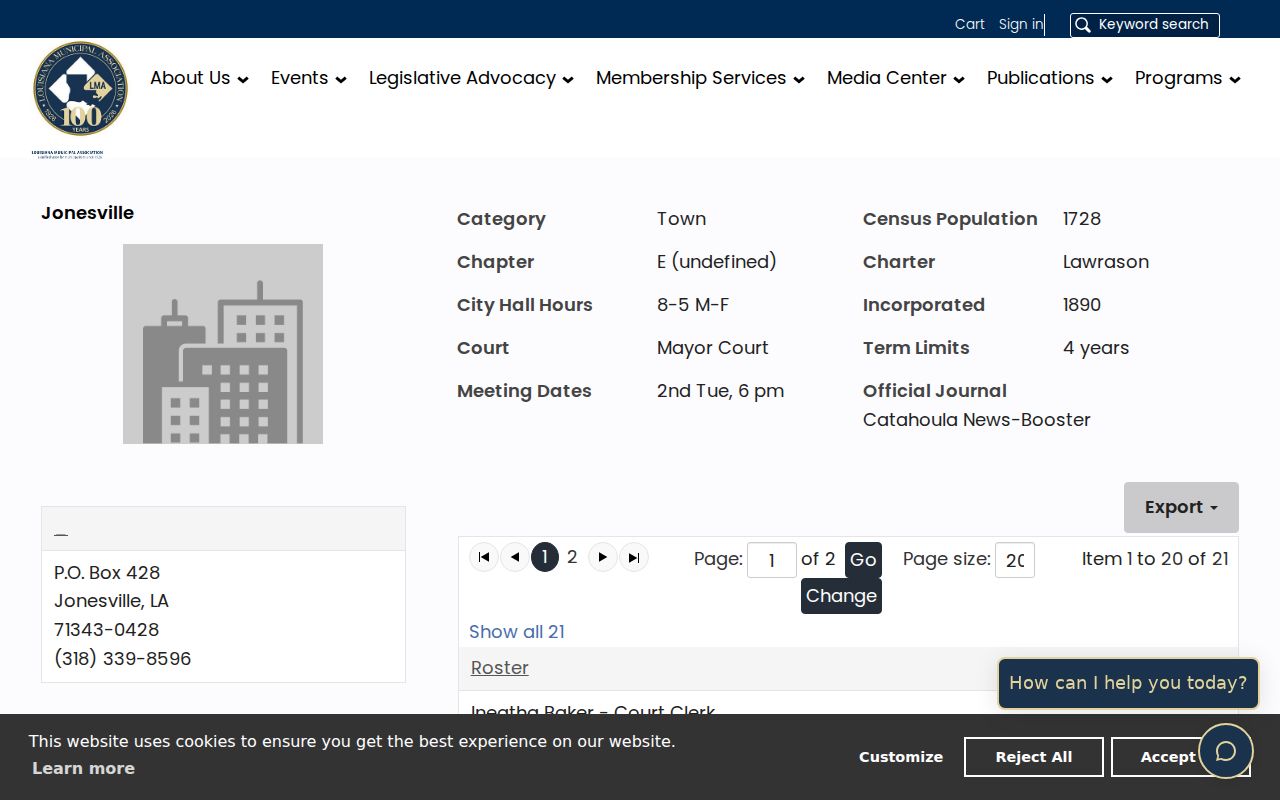Click the Item 1 to 20 of 21 text
Viewport: 1280px width, 800px height.
[1155, 559]
